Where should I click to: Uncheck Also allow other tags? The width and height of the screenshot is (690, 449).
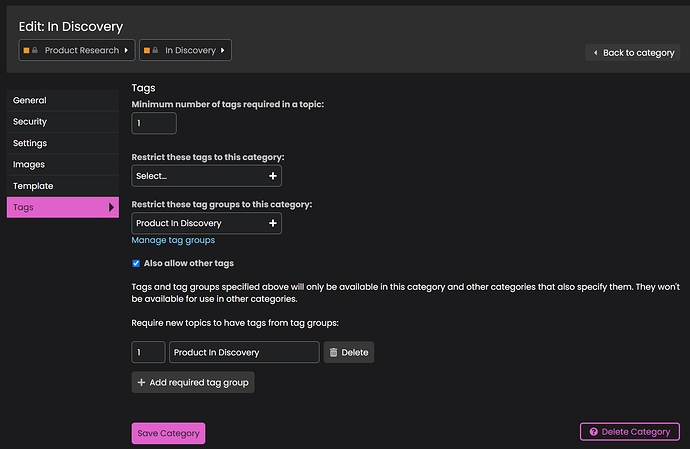136,263
